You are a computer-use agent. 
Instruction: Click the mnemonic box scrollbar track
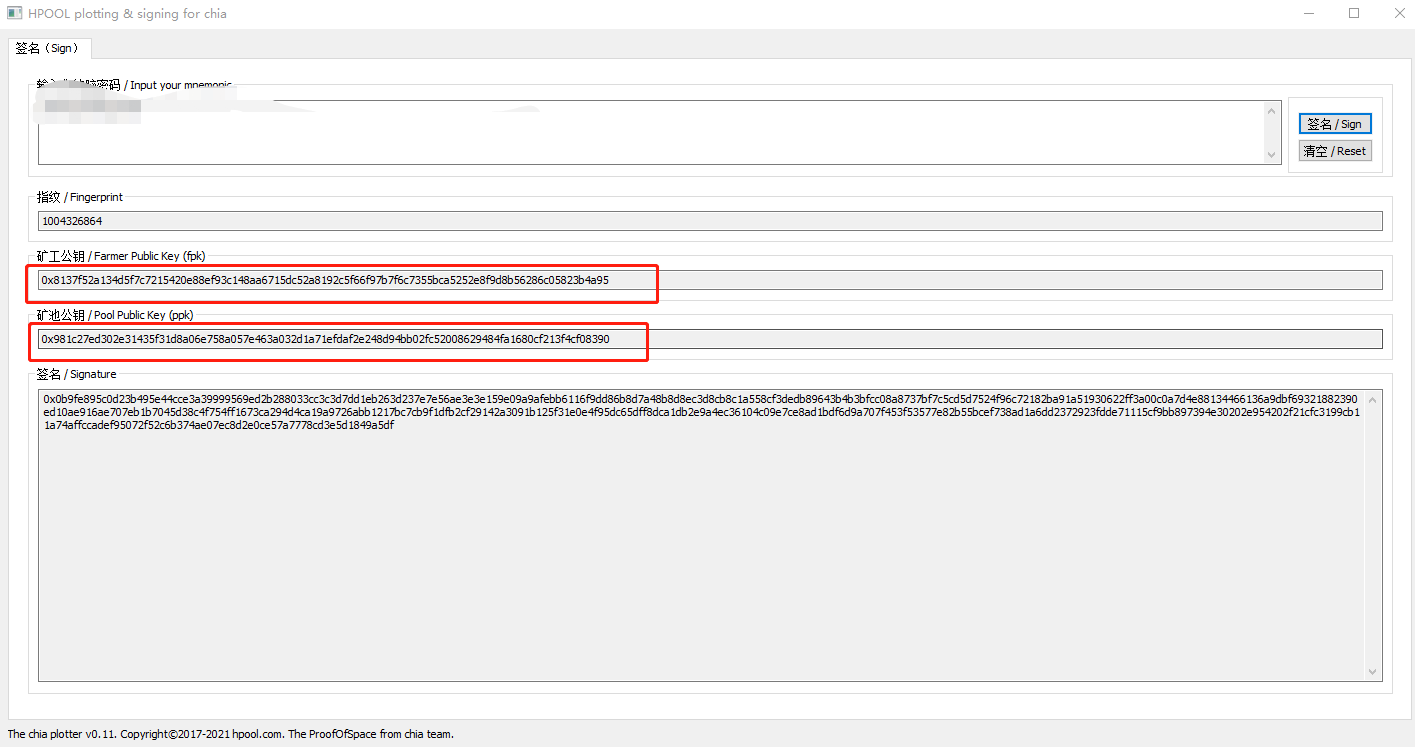click(x=1272, y=132)
